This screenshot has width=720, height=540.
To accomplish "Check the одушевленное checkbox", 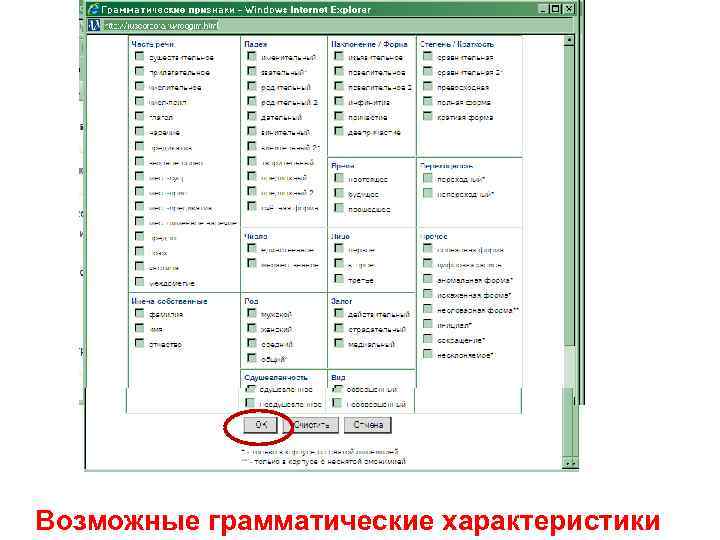I will 250,389.
